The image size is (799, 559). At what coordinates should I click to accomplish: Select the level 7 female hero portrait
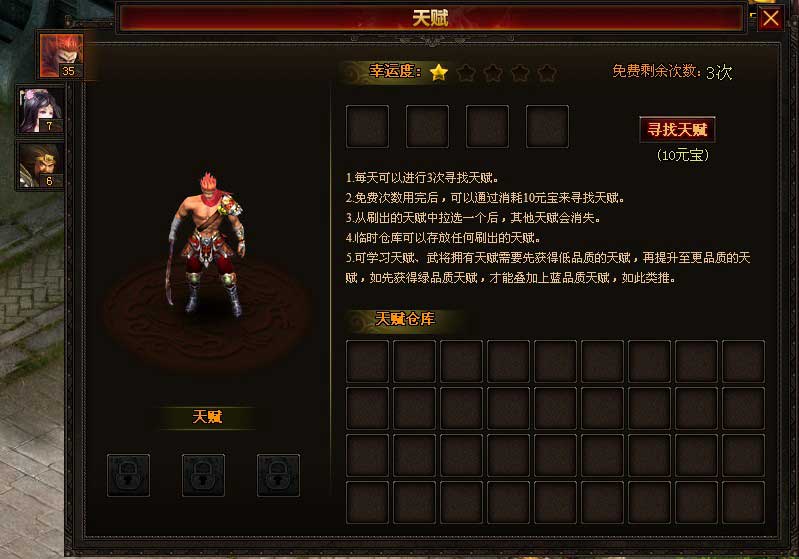[x=40, y=111]
